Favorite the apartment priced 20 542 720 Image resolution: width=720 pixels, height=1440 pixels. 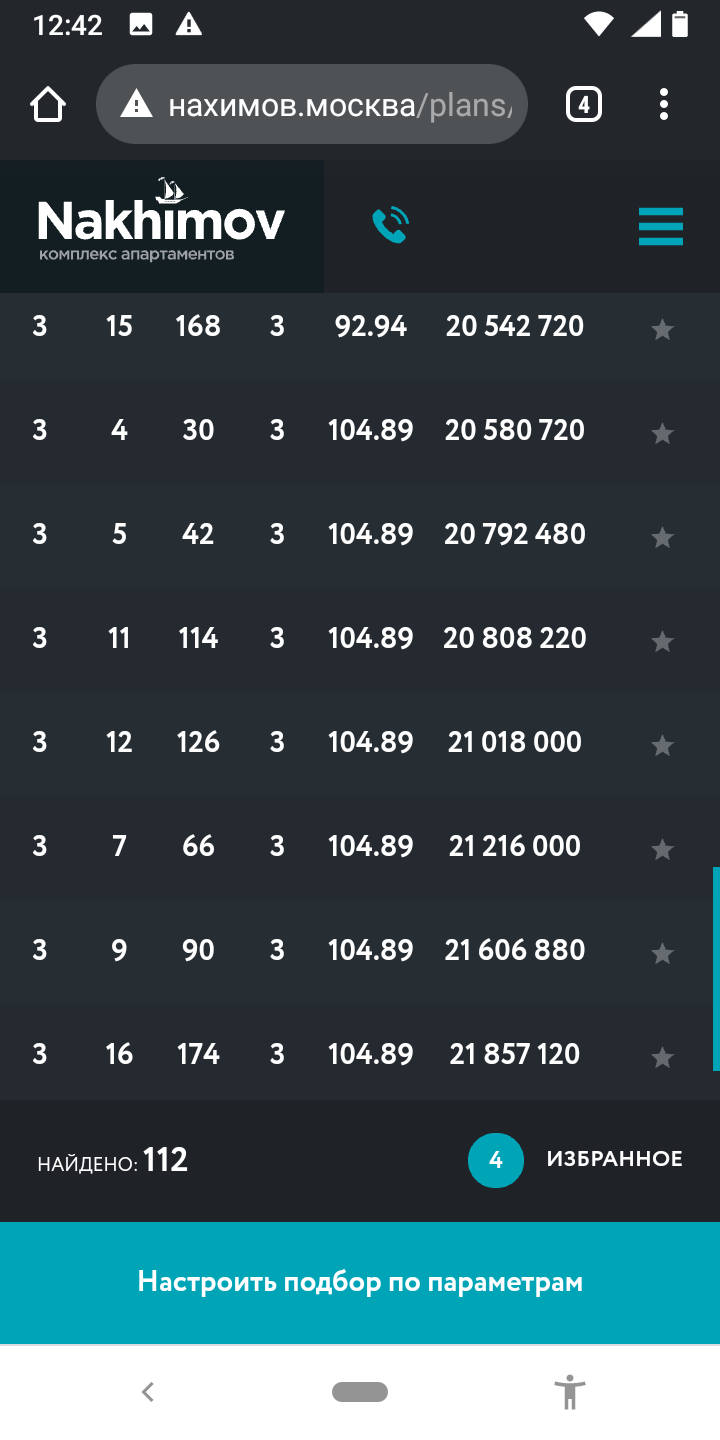[x=662, y=329]
